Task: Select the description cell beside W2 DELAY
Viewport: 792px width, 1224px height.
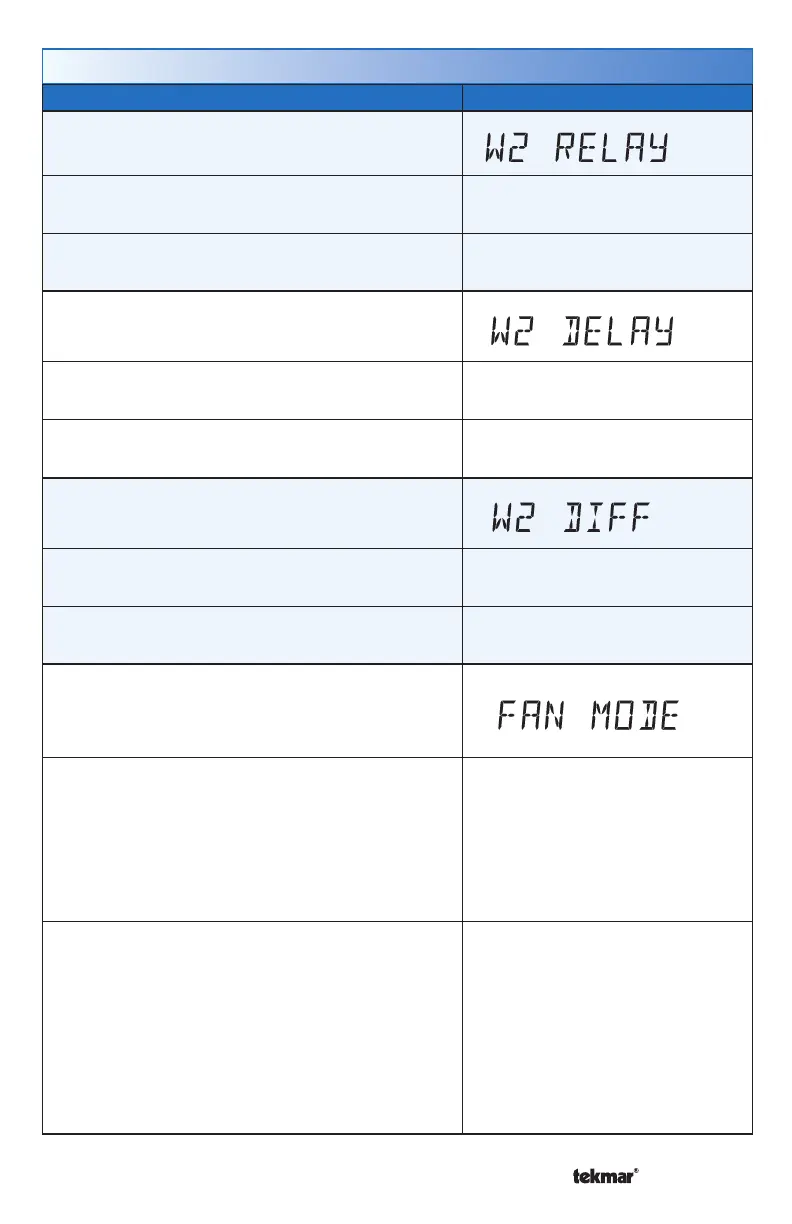Action: click(x=252, y=325)
